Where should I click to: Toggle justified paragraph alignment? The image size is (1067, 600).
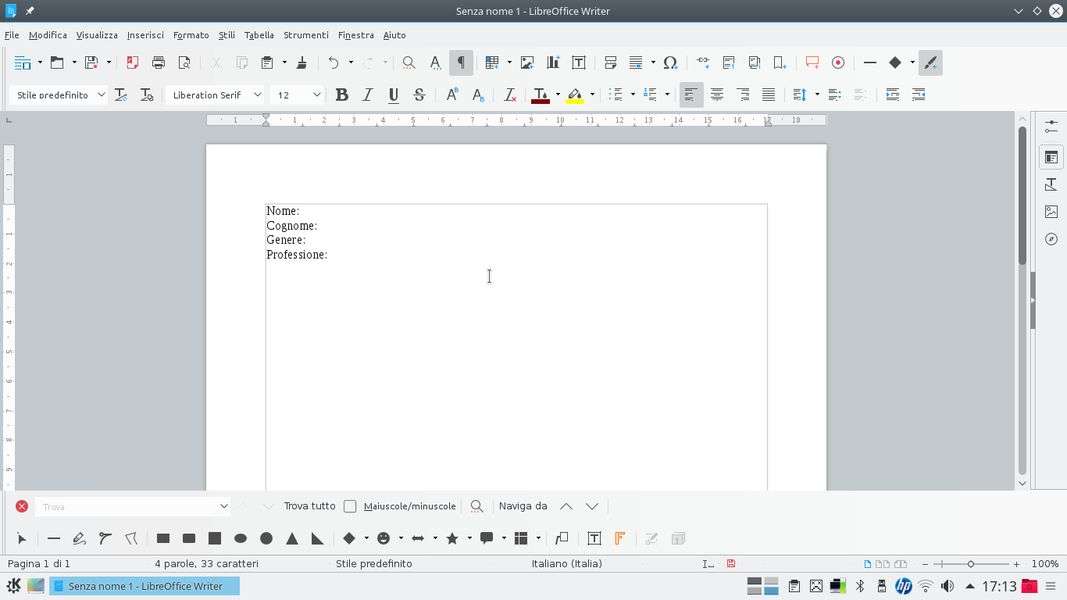click(768, 95)
